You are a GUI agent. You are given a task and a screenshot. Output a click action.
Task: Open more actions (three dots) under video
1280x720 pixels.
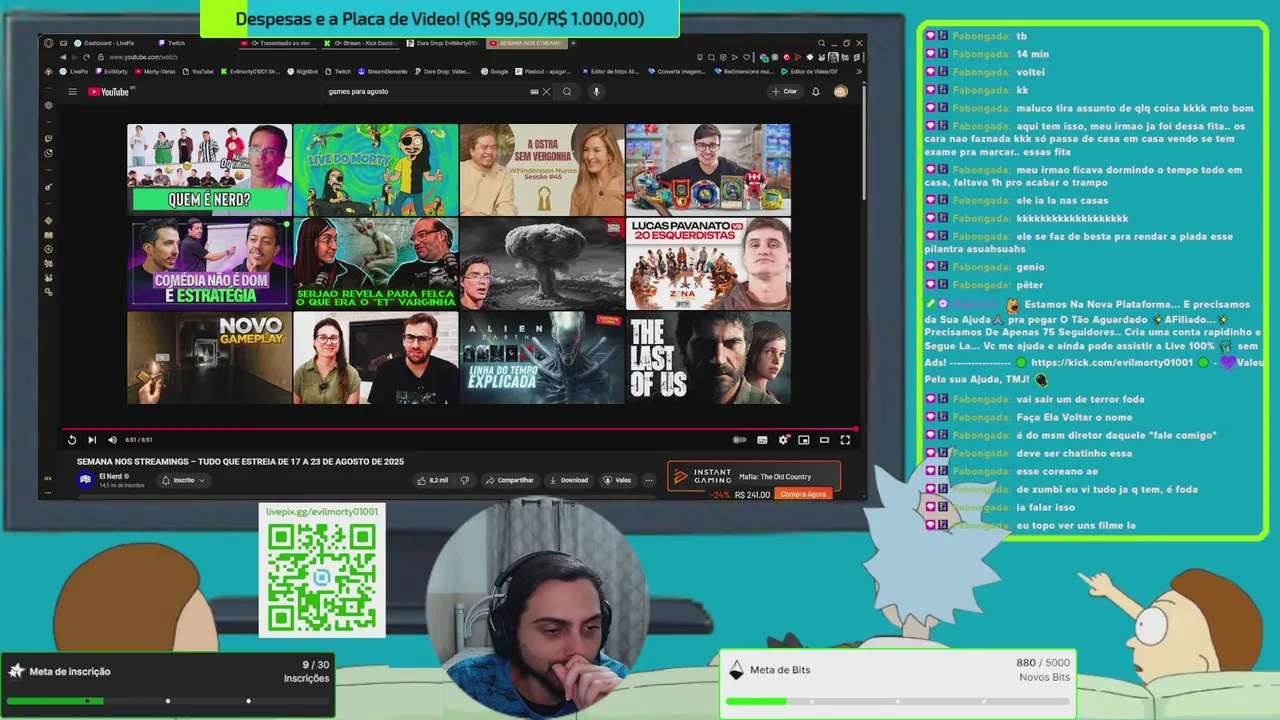point(649,480)
